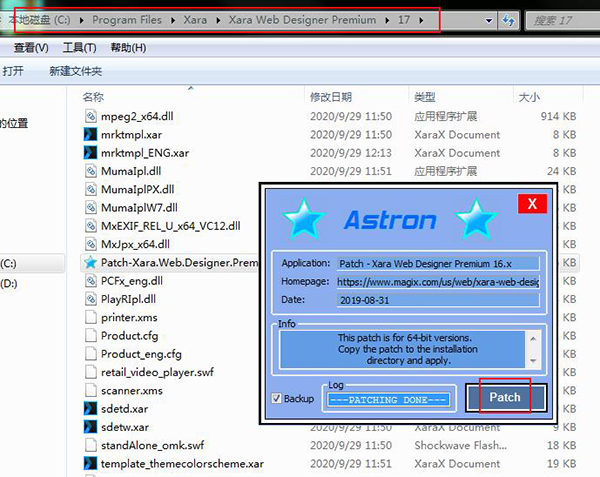Click the MumaIplW7.dll file icon
Viewport: 600px width, 477px height.
pyautogui.click(x=91, y=207)
